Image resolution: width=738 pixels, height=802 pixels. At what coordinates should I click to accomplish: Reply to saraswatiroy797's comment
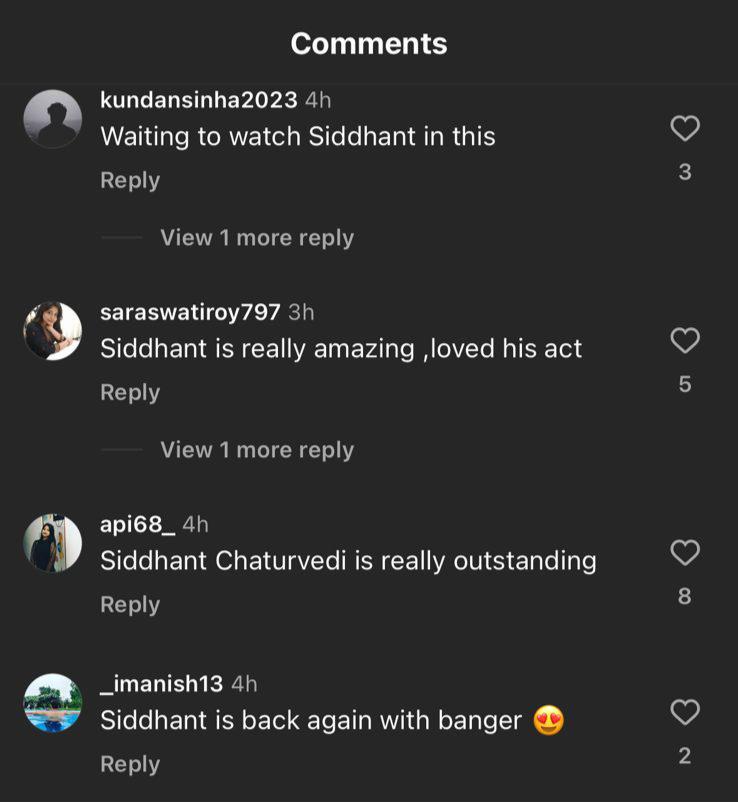[130, 393]
